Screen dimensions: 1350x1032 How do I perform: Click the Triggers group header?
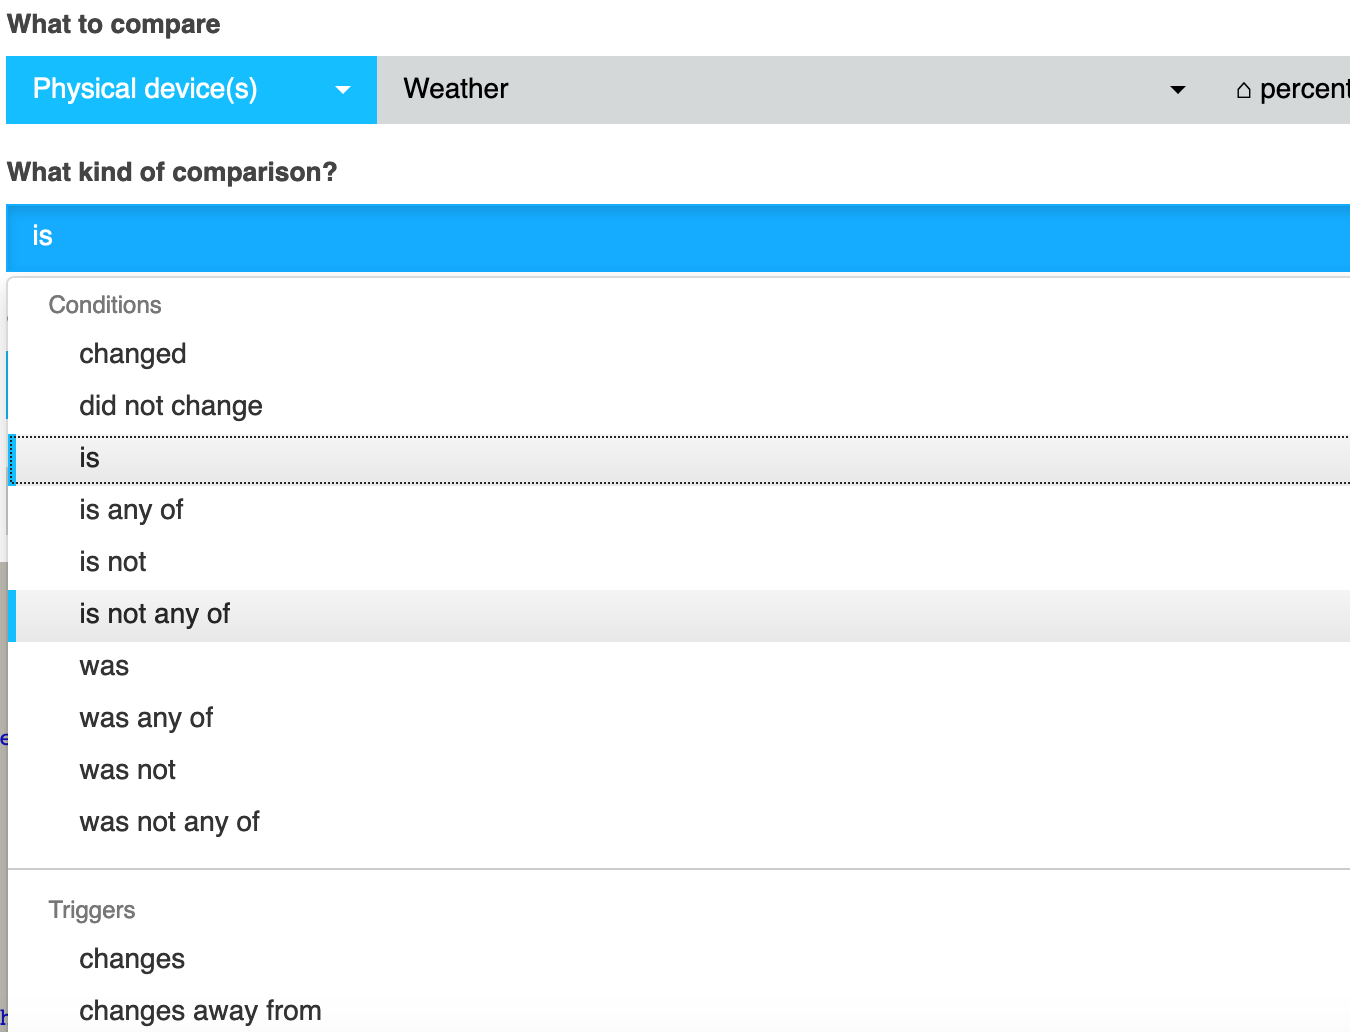pyautogui.click(x=92, y=910)
